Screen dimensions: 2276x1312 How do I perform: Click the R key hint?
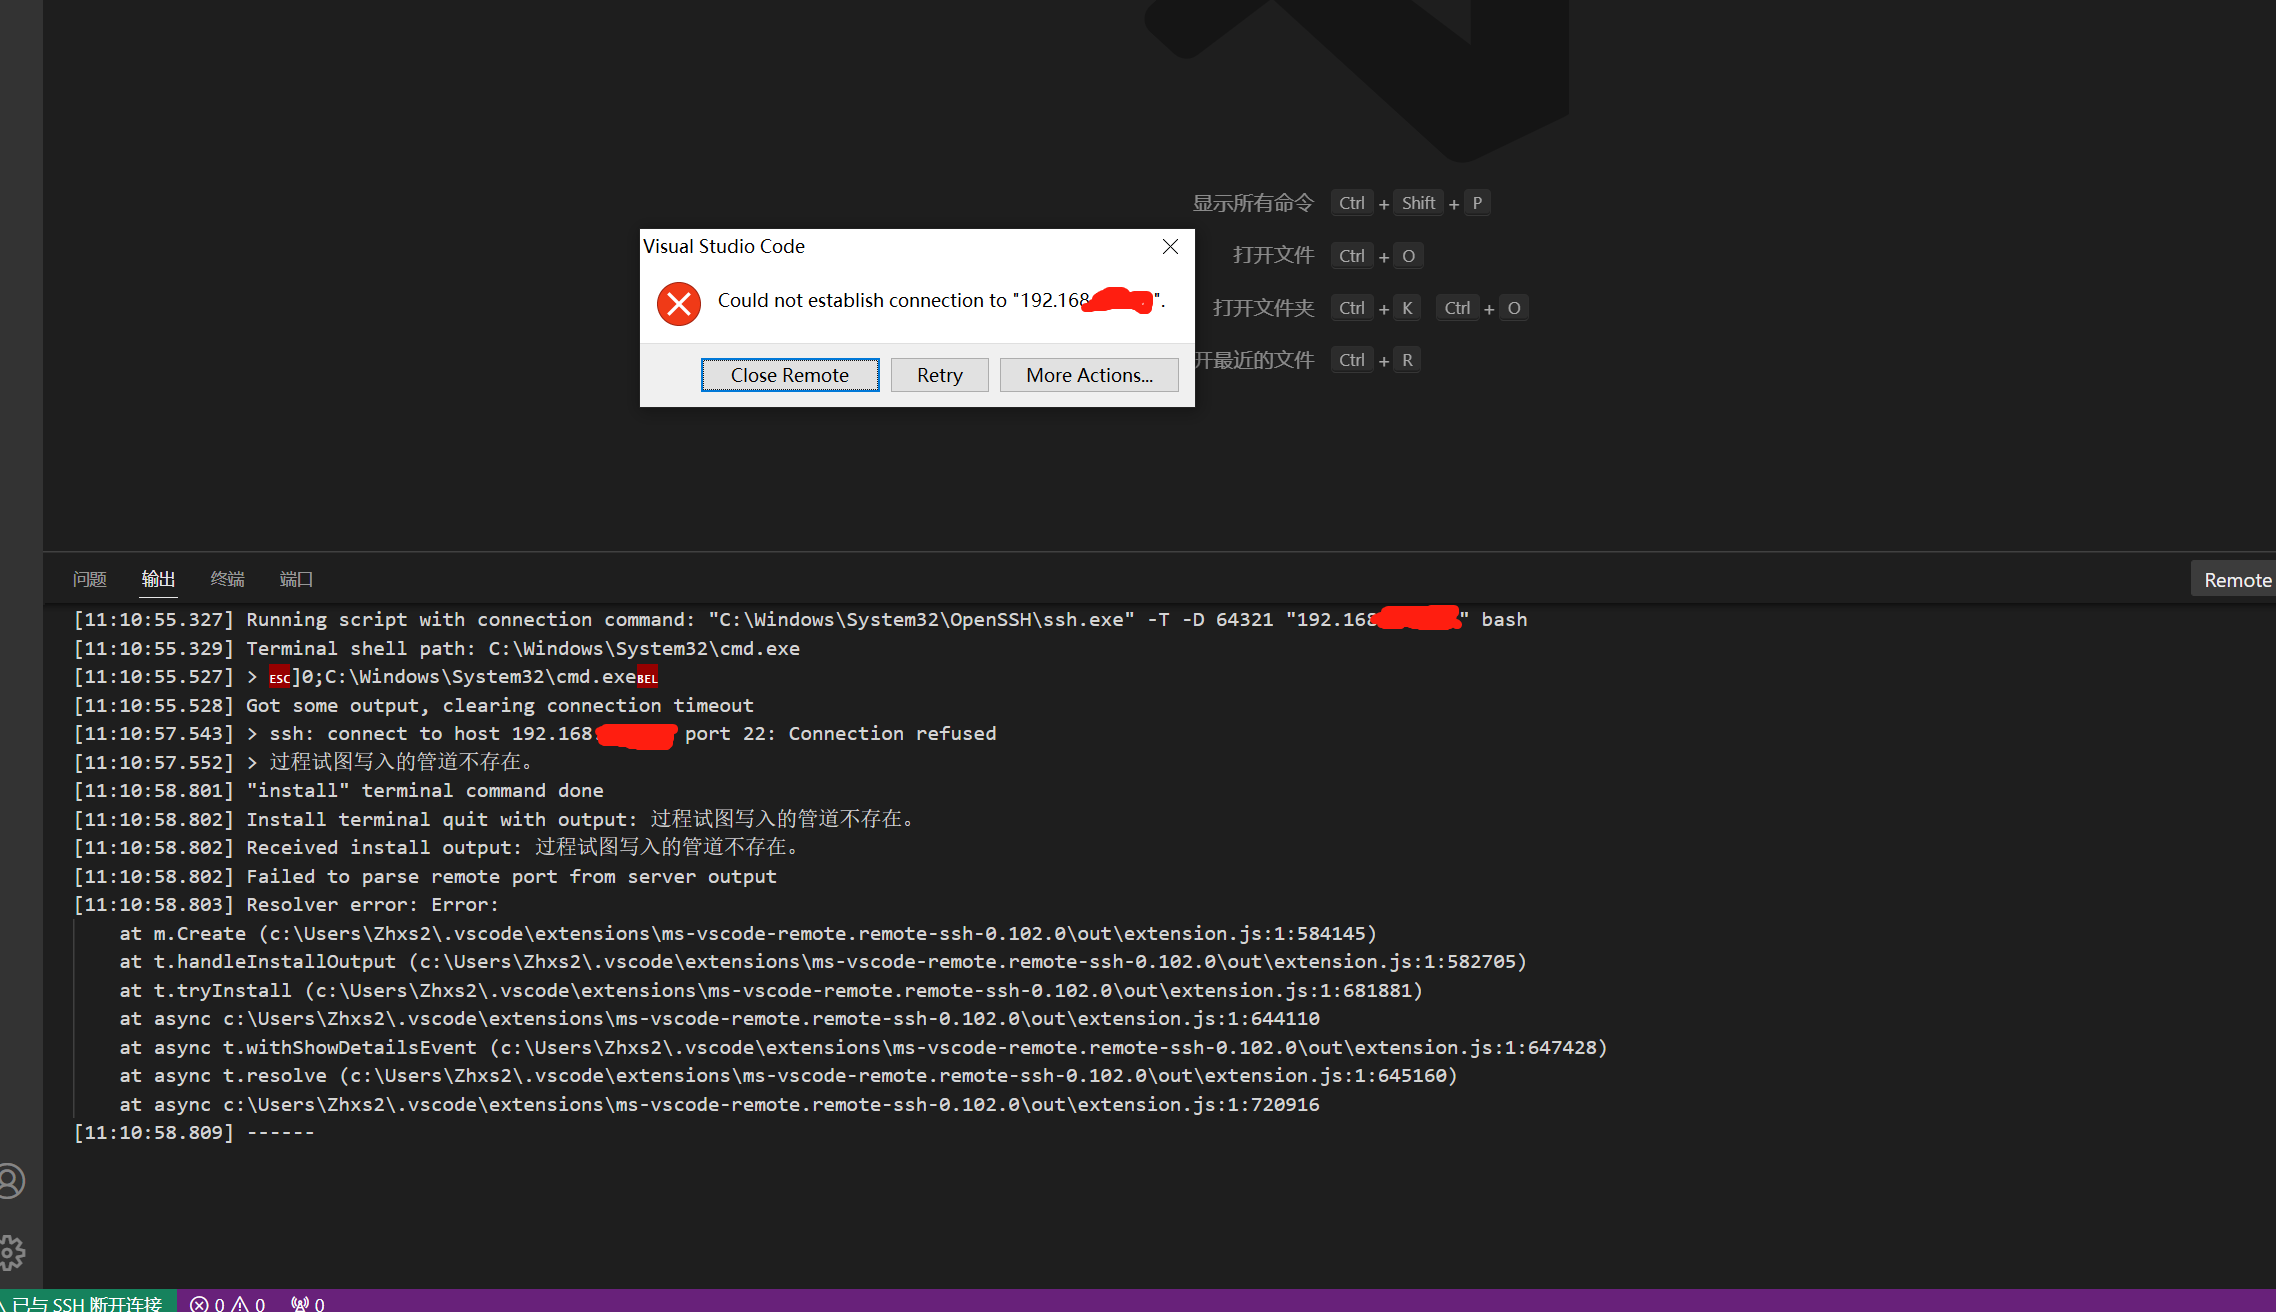pos(1407,360)
